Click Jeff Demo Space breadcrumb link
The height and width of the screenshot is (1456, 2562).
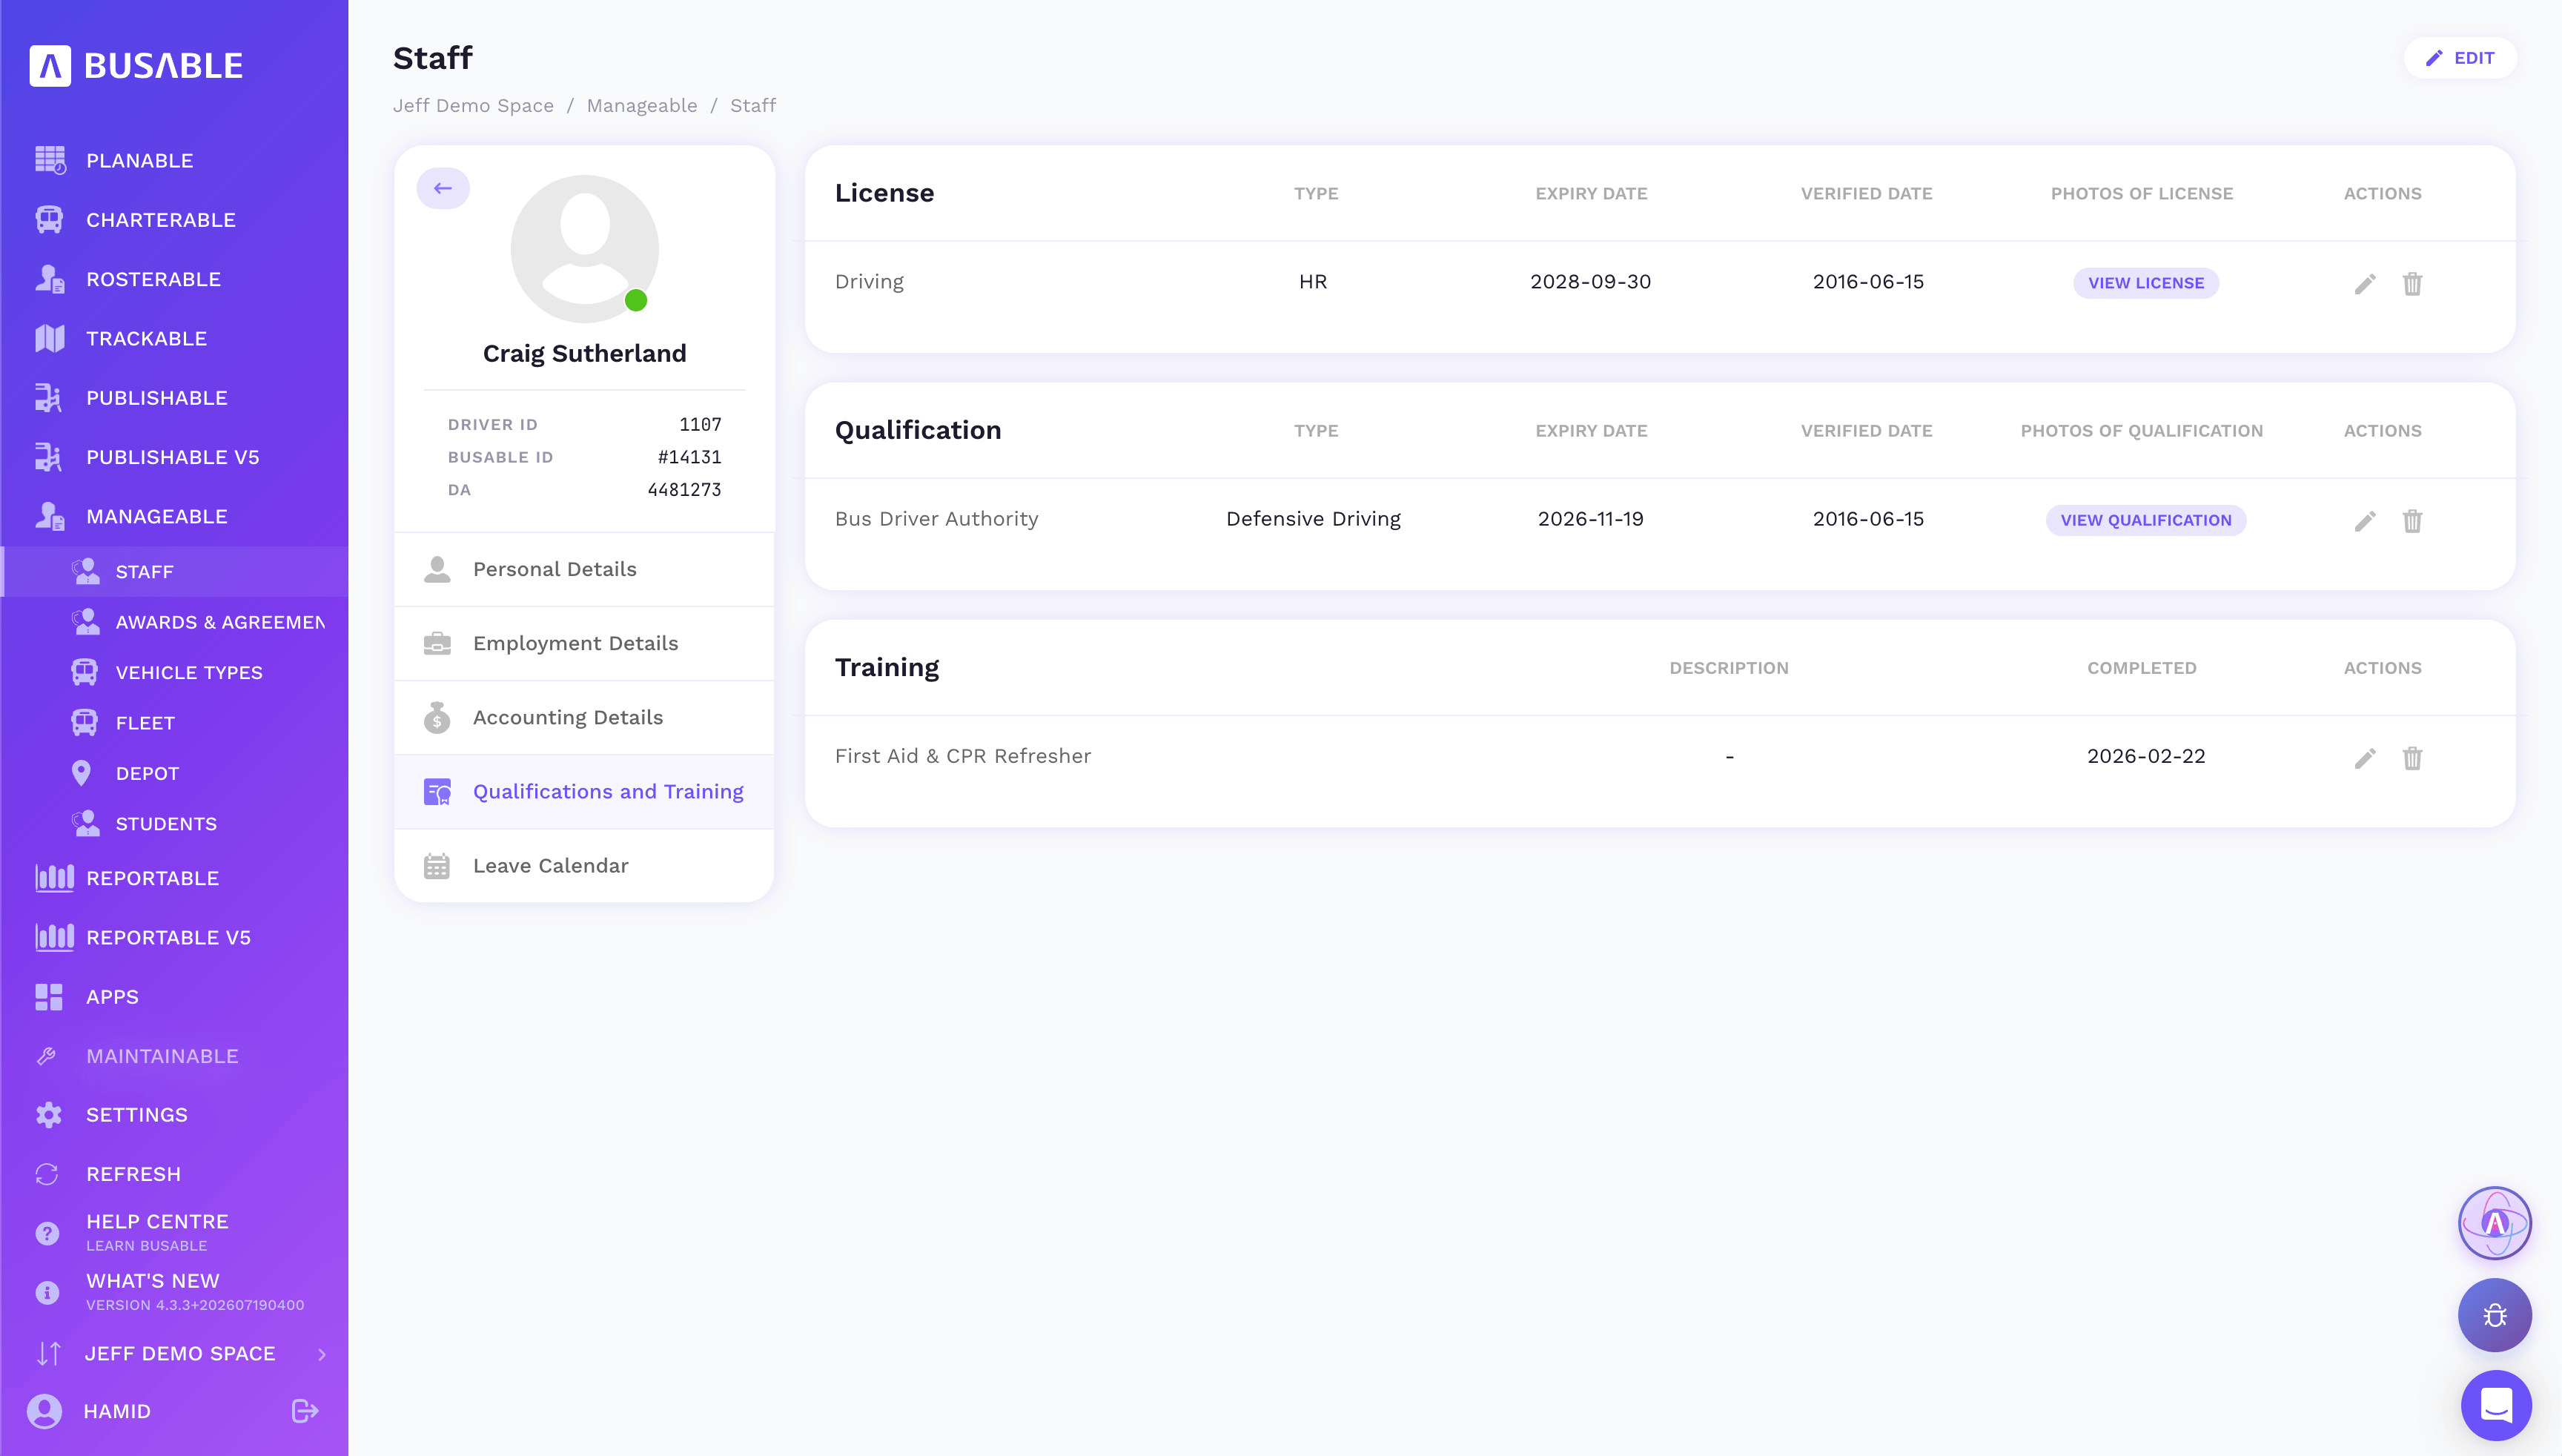(x=473, y=106)
